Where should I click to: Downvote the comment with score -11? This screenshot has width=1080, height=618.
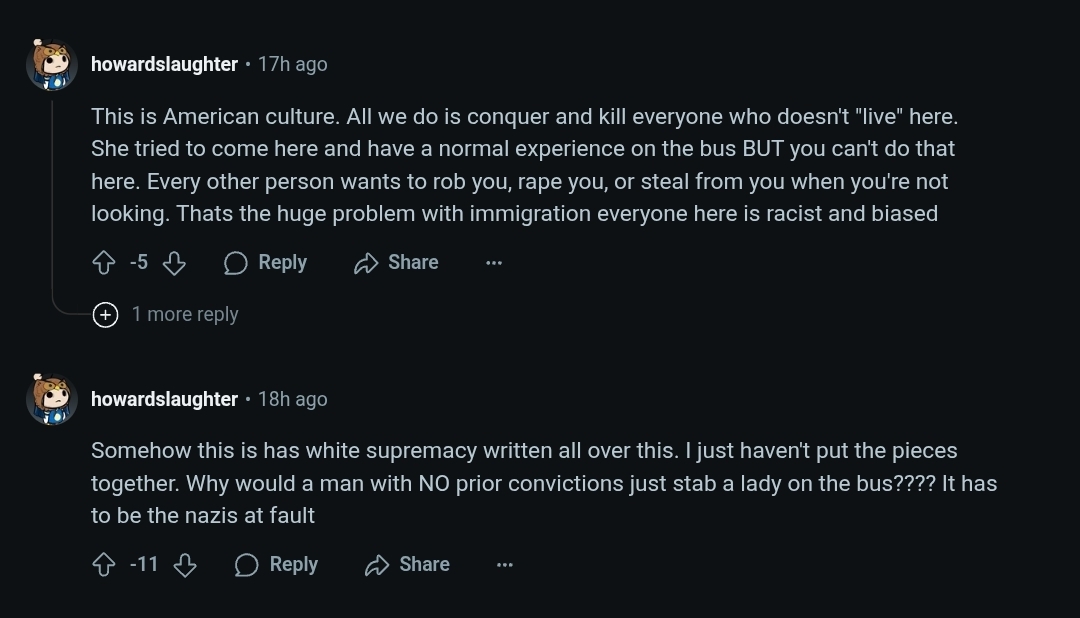click(185, 565)
